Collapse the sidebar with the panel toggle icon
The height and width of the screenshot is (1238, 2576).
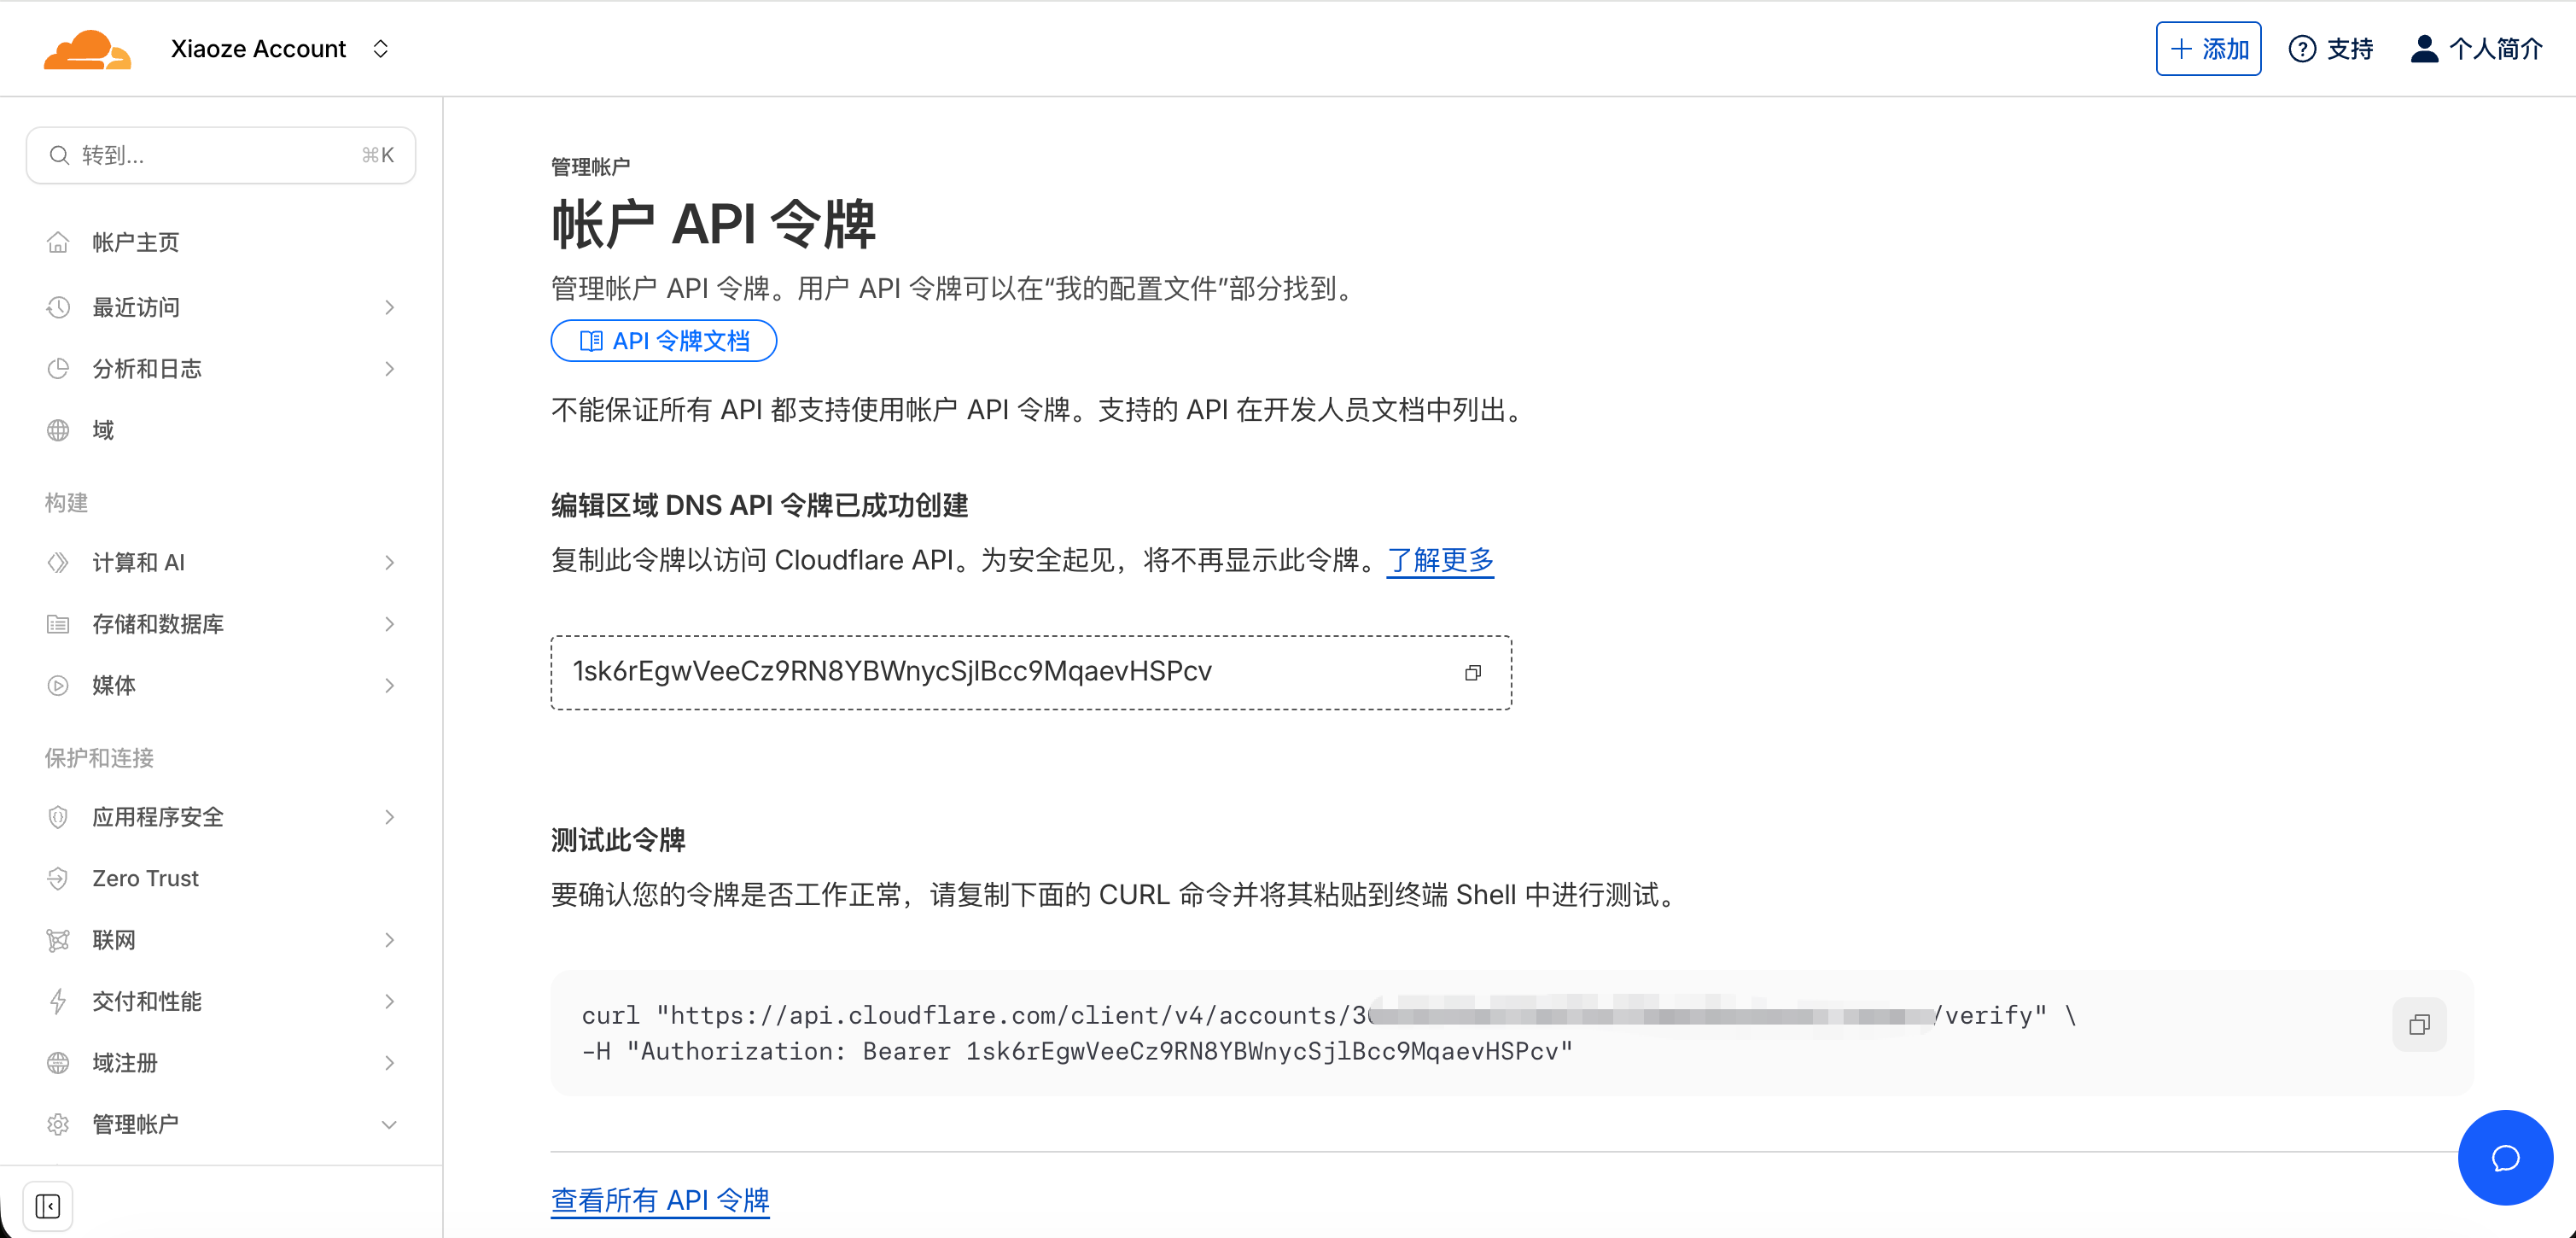pos(48,1206)
